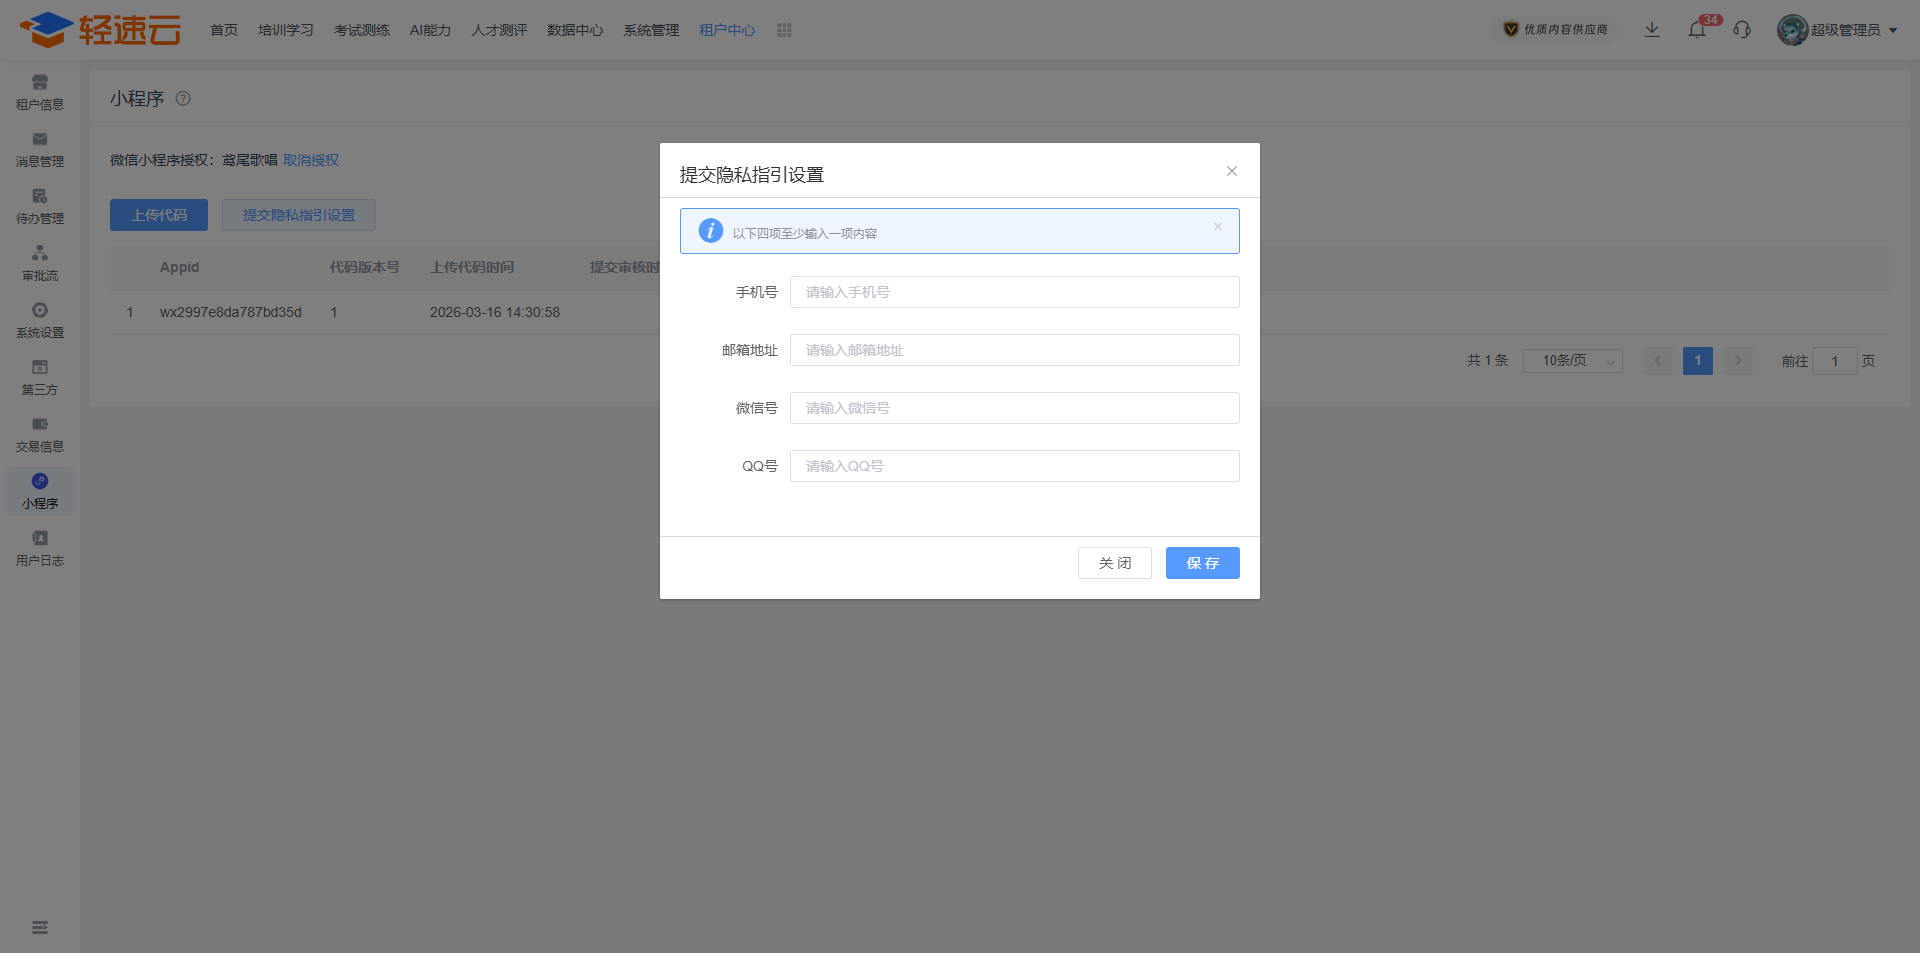1920x953 pixels.
Task: Open 用户日志 in the left sidebar
Action: (40, 548)
